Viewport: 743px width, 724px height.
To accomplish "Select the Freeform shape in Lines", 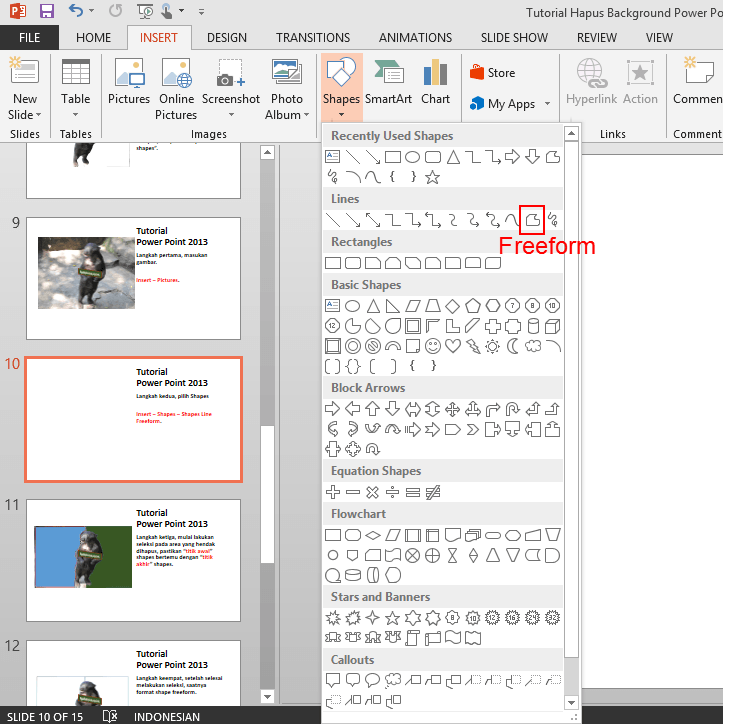I will [x=532, y=220].
